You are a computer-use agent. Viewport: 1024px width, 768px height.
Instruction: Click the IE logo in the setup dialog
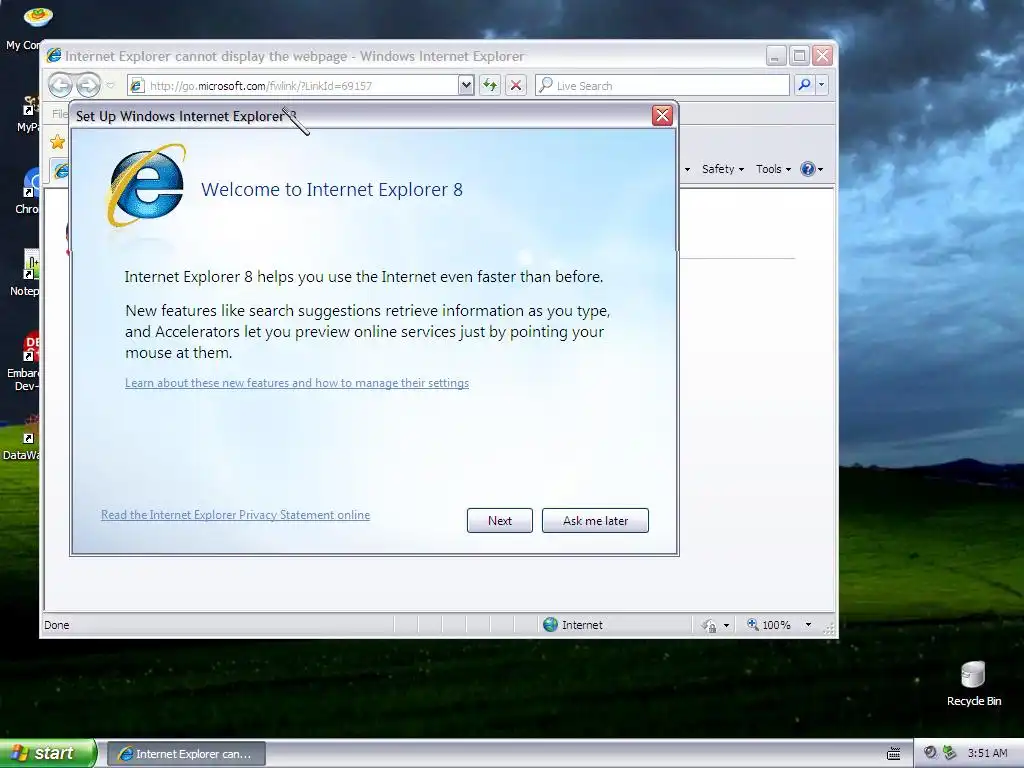146,186
